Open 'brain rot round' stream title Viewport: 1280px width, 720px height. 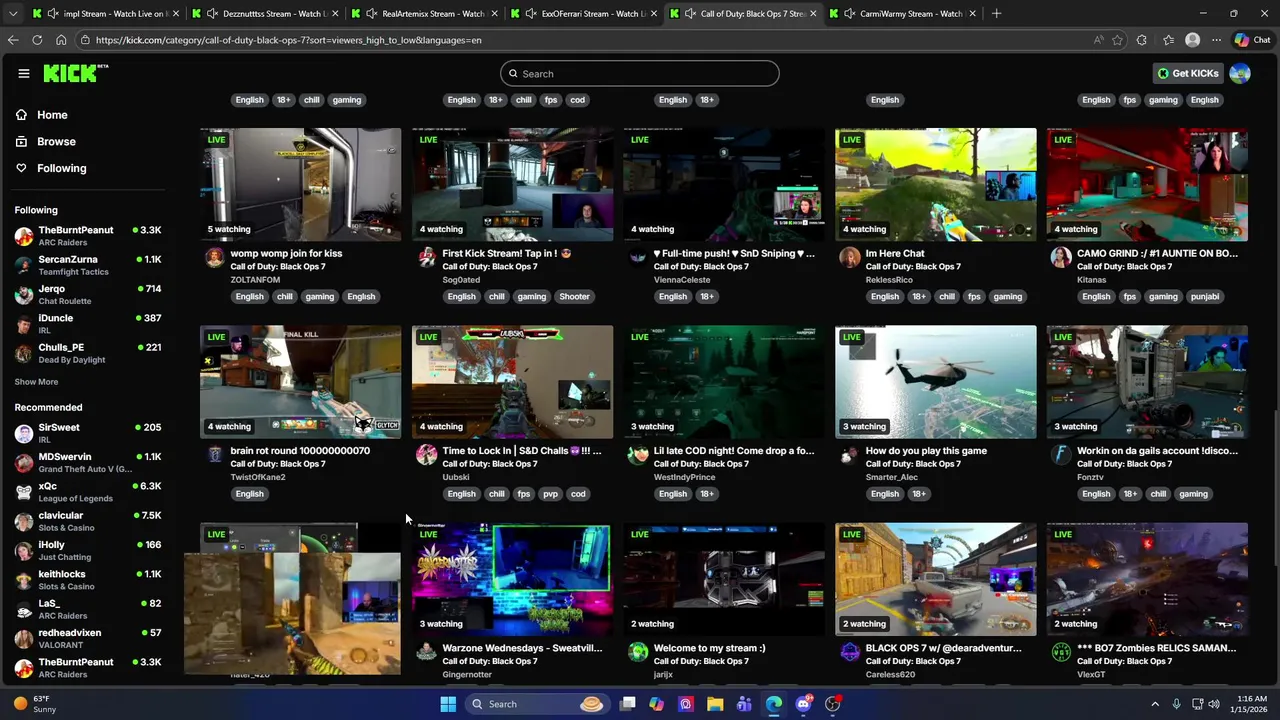coord(300,451)
